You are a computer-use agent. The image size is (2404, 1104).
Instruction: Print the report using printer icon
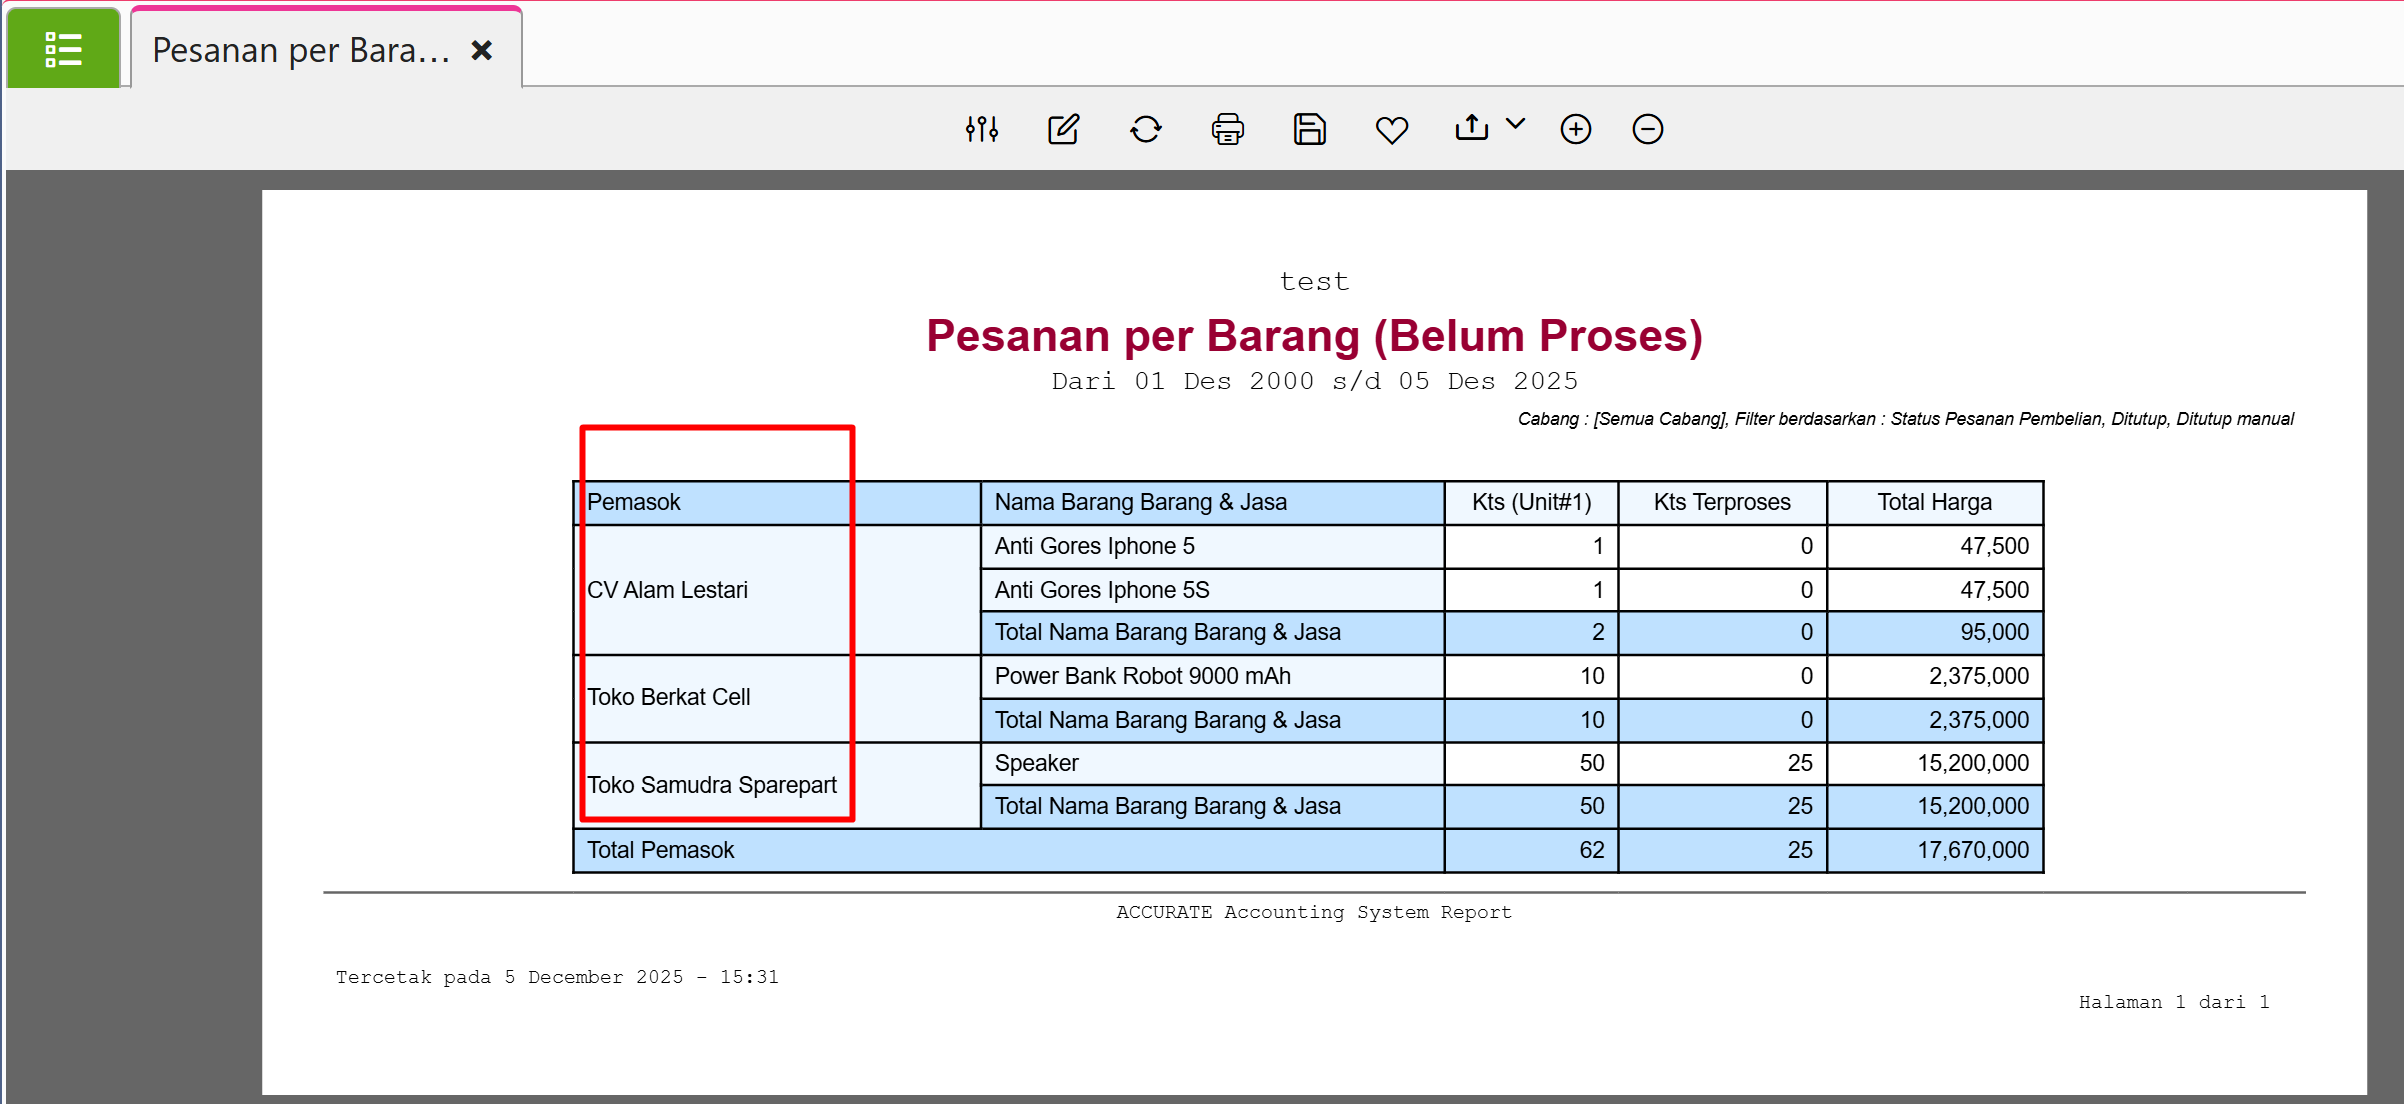coord(1227,129)
